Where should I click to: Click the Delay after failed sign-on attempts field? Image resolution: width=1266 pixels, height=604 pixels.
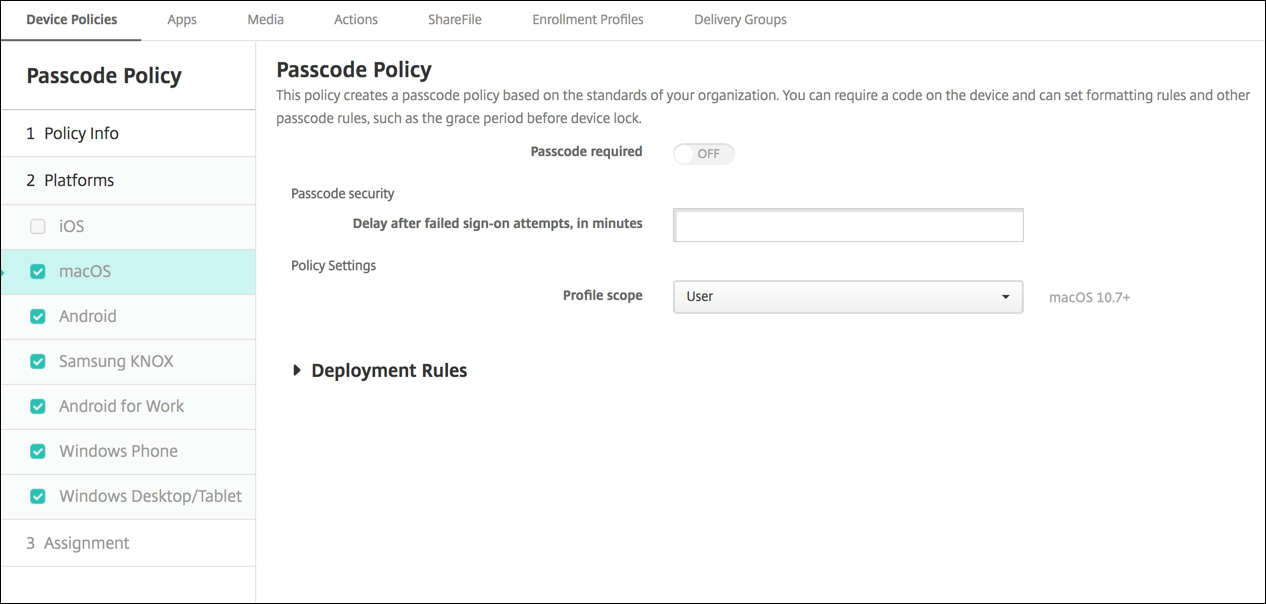coord(848,226)
